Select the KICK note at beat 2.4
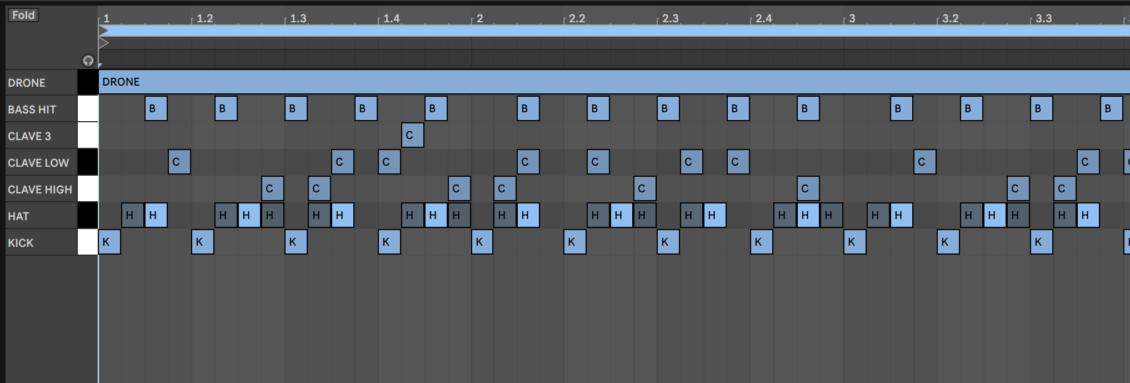This screenshot has width=1130, height=383. [x=762, y=242]
